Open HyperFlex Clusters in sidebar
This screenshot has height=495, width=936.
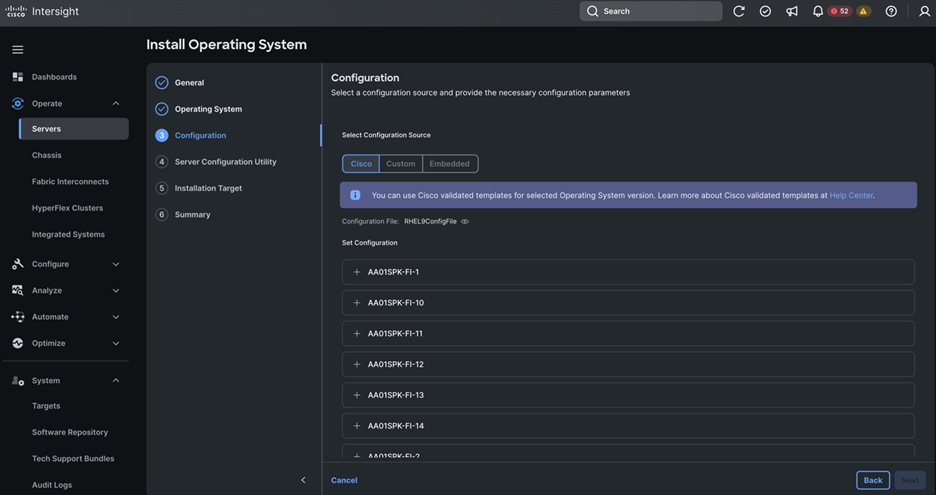pyautogui.click(x=67, y=208)
